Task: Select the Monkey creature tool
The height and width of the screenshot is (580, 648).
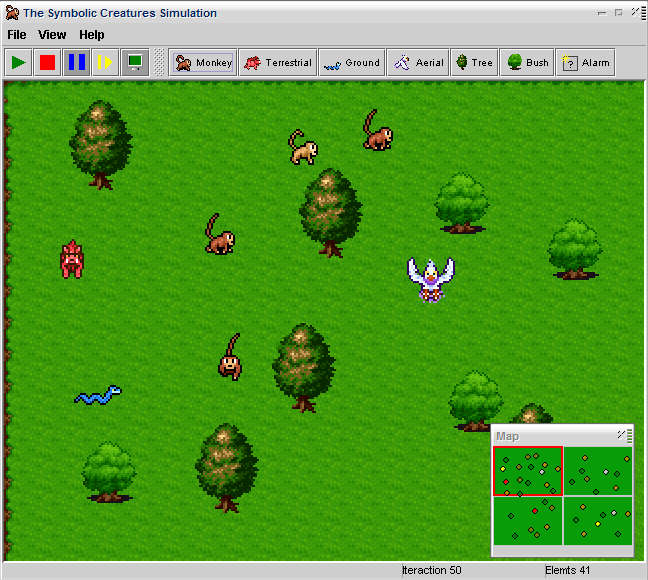Action: click(203, 62)
